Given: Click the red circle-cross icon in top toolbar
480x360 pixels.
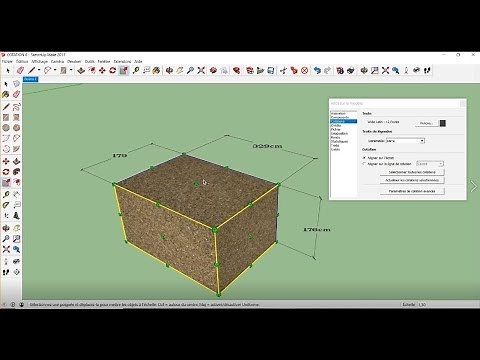Looking at the screenshot, I should click(x=305, y=70).
